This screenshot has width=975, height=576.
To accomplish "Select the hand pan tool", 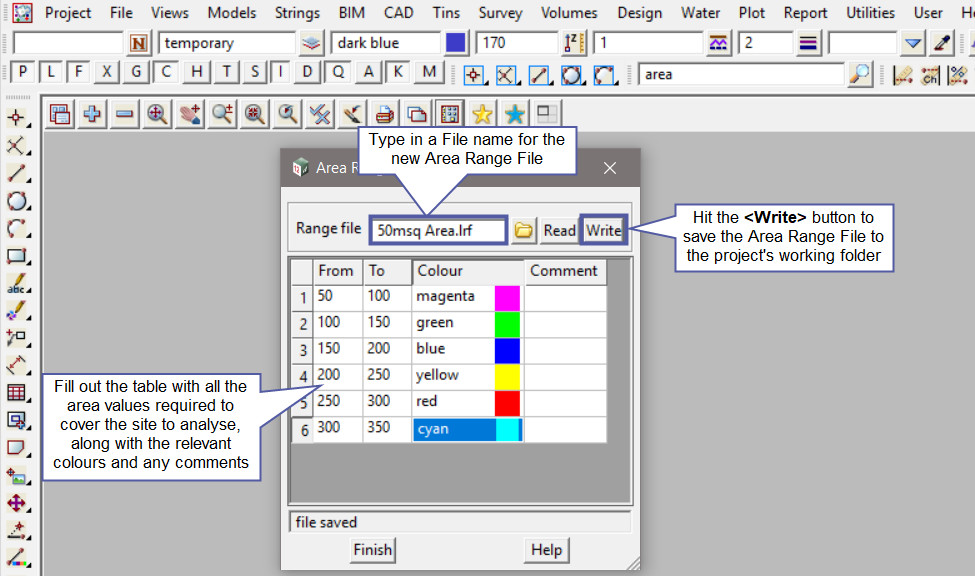I will pyautogui.click(x=190, y=114).
